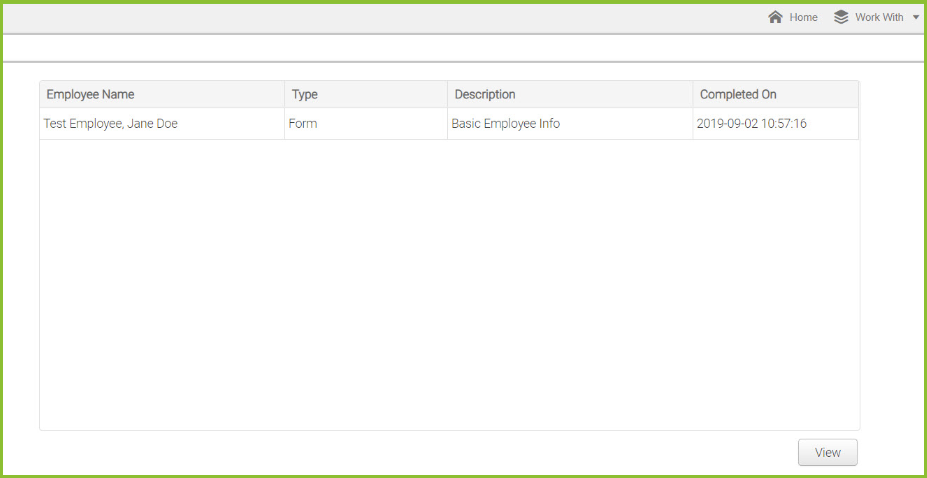The width and height of the screenshot is (927, 478).
Task: Sort by Description column header
Action: (x=570, y=95)
